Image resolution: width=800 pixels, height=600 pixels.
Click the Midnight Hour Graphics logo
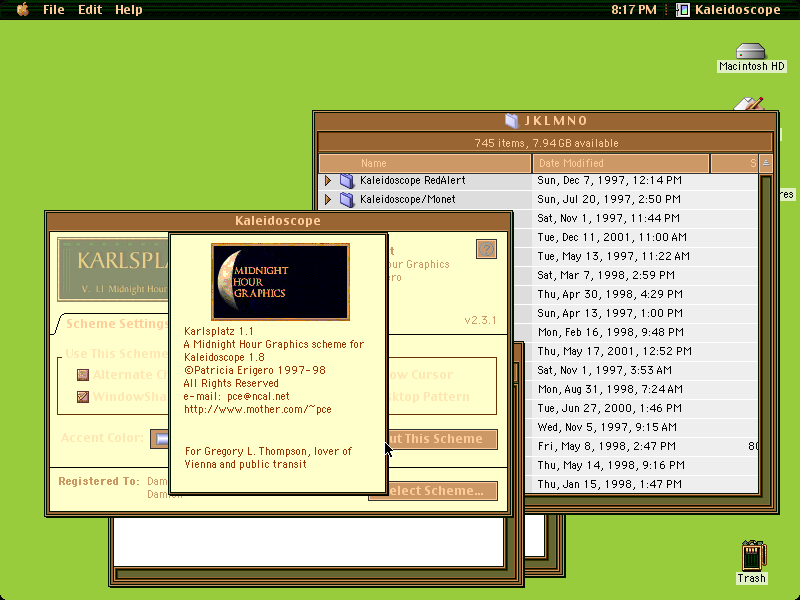(x=280, y=282)
